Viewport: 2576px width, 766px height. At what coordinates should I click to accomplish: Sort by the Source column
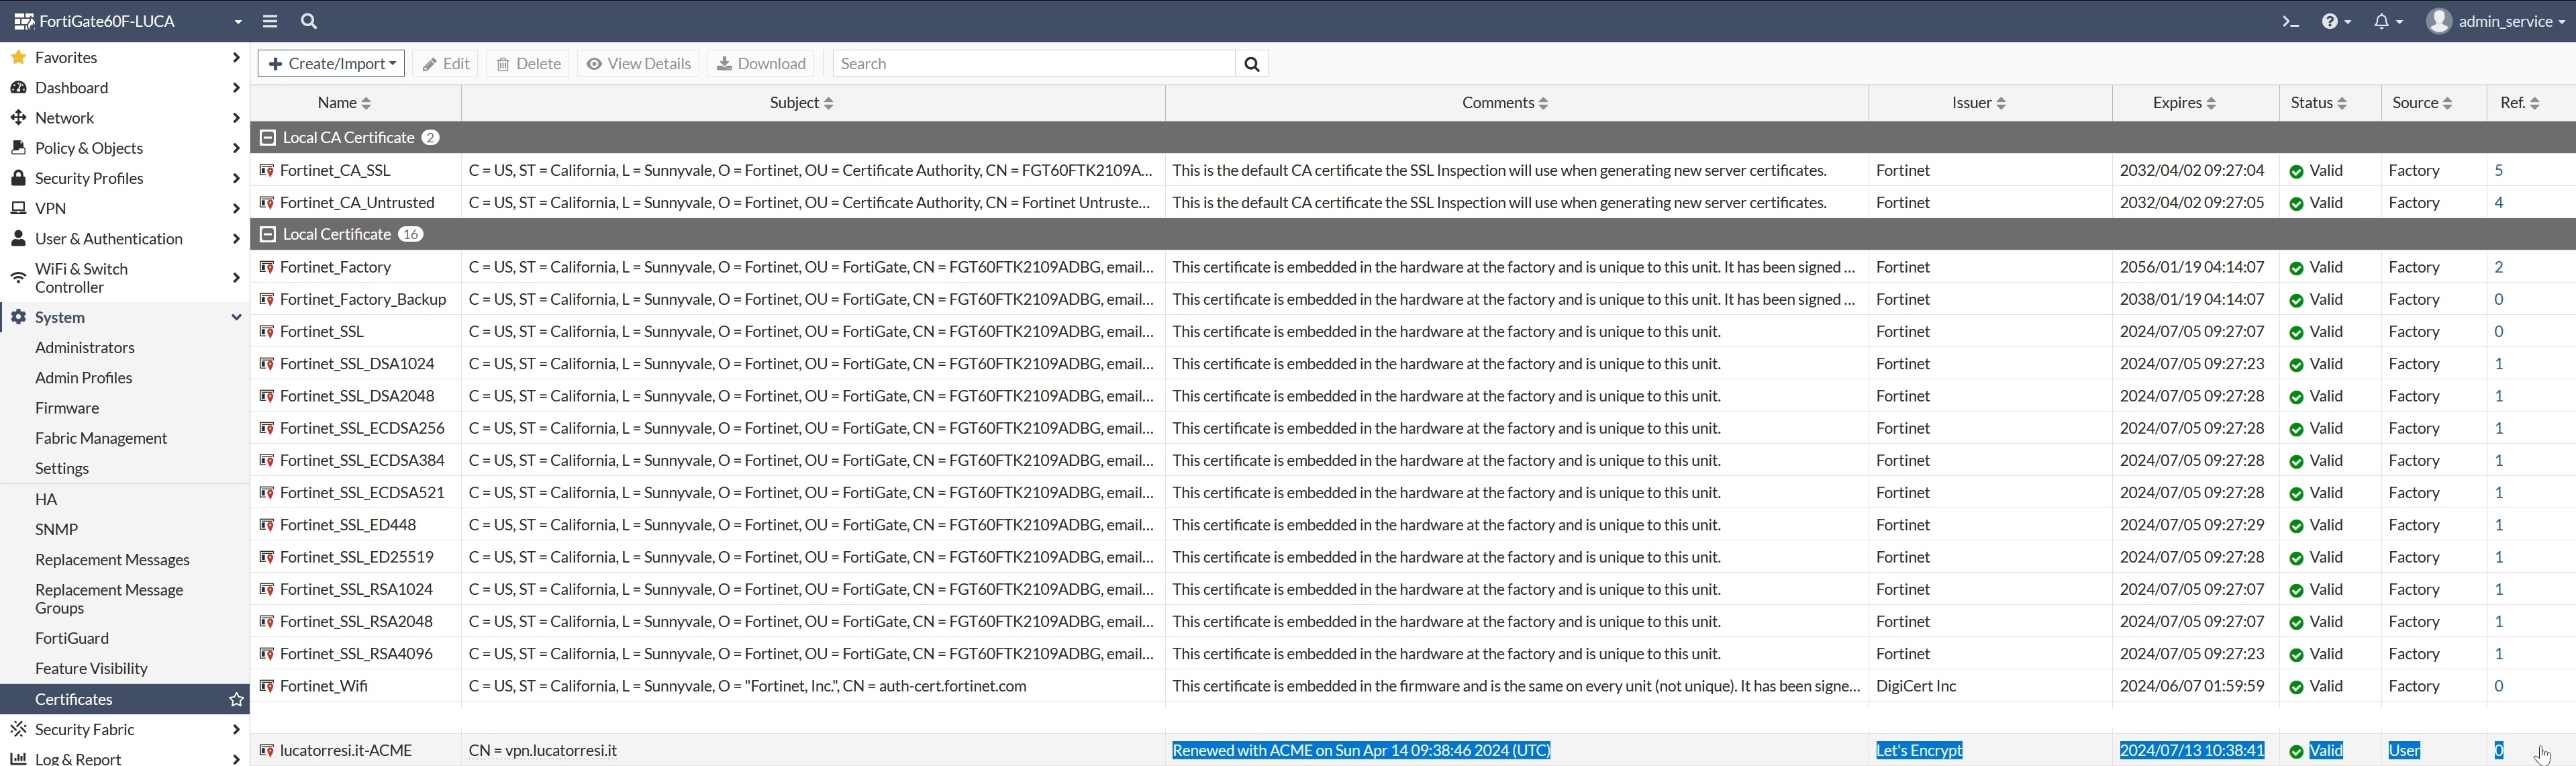click(x=2422, y=103)
